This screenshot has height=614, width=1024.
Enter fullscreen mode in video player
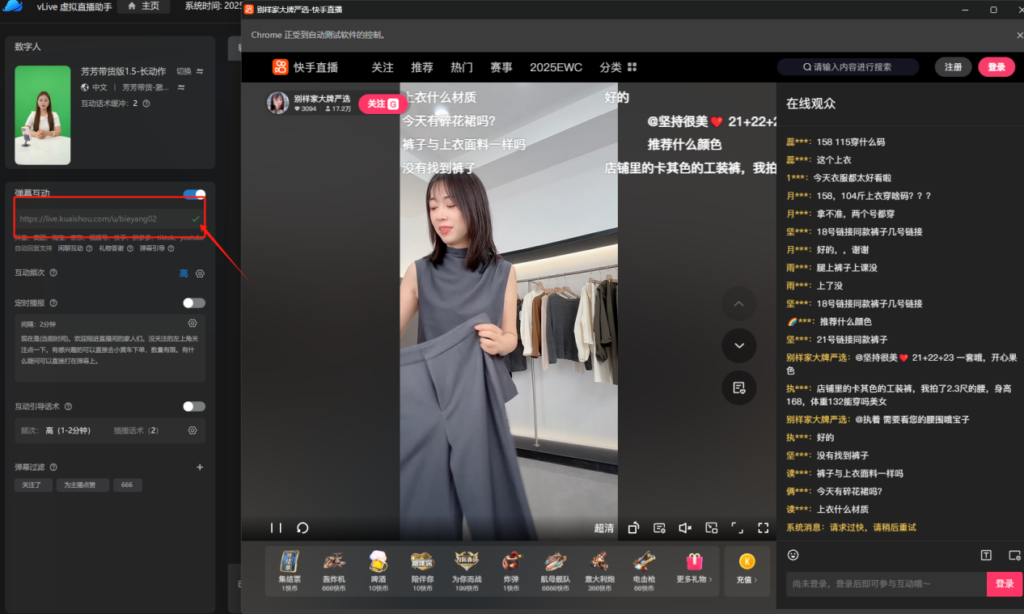[x=763, y=528]
